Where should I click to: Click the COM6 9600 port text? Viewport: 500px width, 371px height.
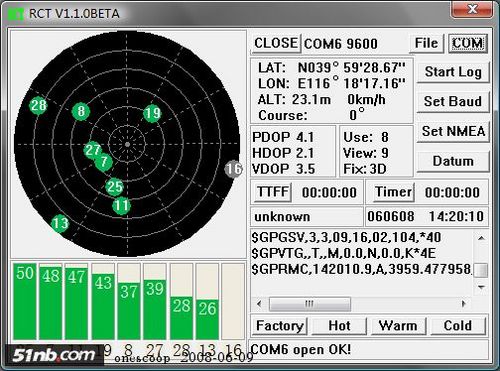point(341,44)
